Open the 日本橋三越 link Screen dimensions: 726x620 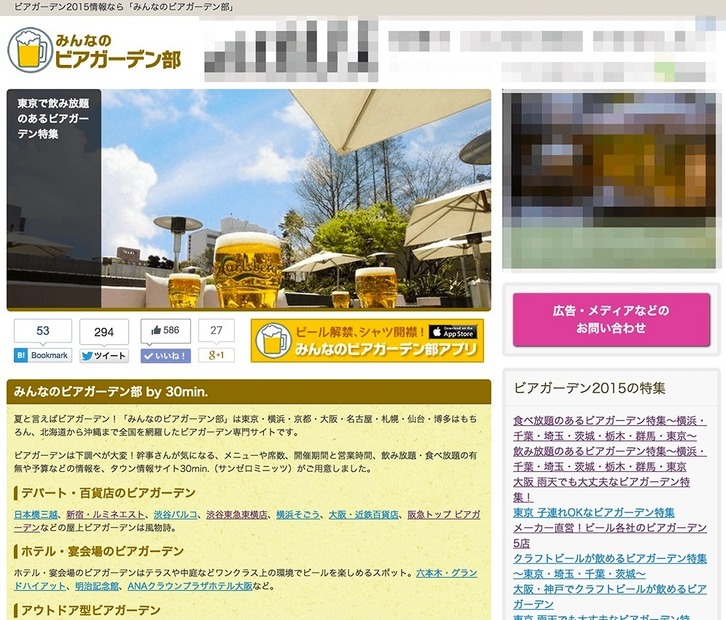point(36,514)
